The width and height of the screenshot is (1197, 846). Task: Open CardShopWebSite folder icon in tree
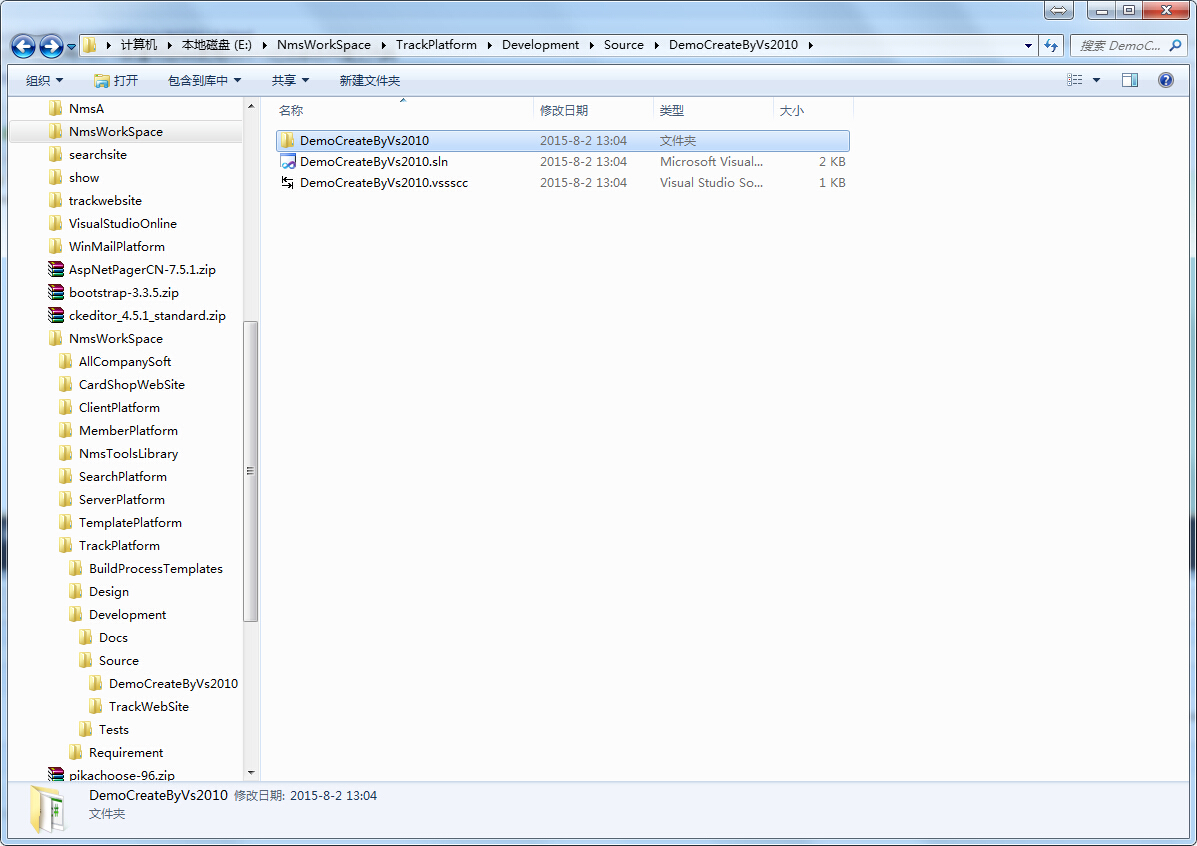point(66,384)
